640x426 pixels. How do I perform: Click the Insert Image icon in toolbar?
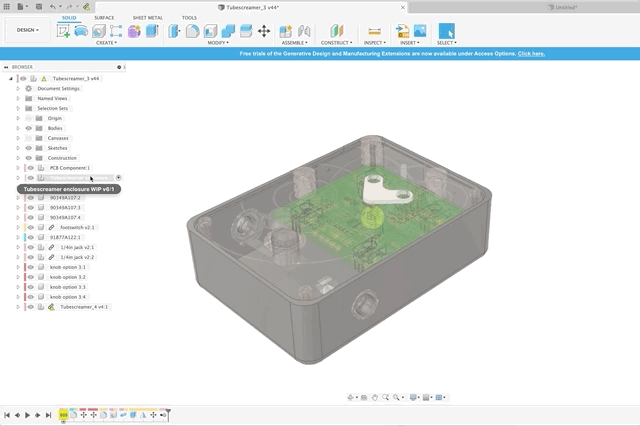420,31
